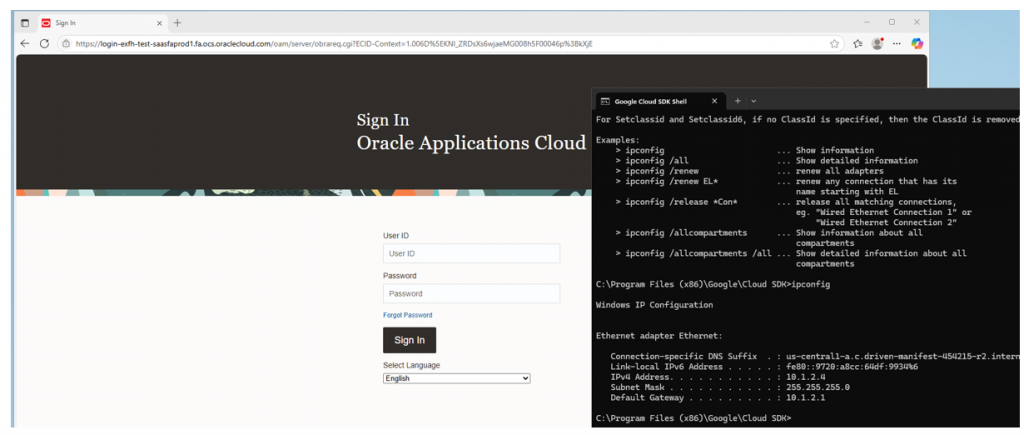Open the browser profile avatar
Screen dimensions: 1024x435
tap(878, 44)
